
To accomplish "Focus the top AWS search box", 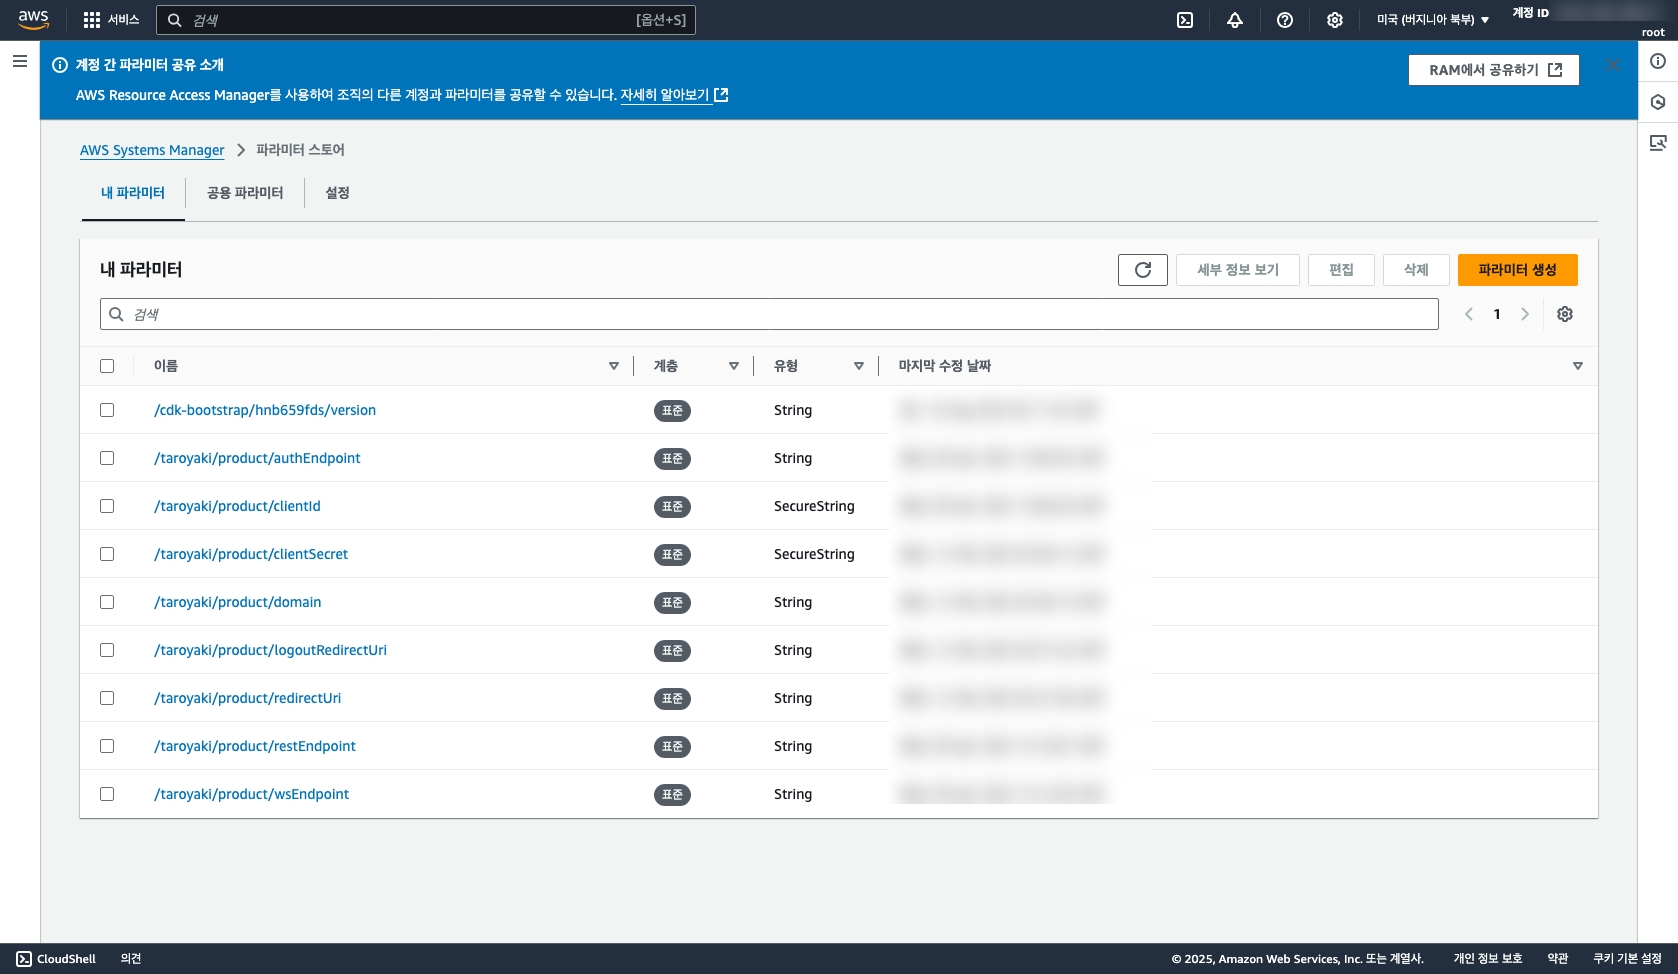I will coord(426,20).
